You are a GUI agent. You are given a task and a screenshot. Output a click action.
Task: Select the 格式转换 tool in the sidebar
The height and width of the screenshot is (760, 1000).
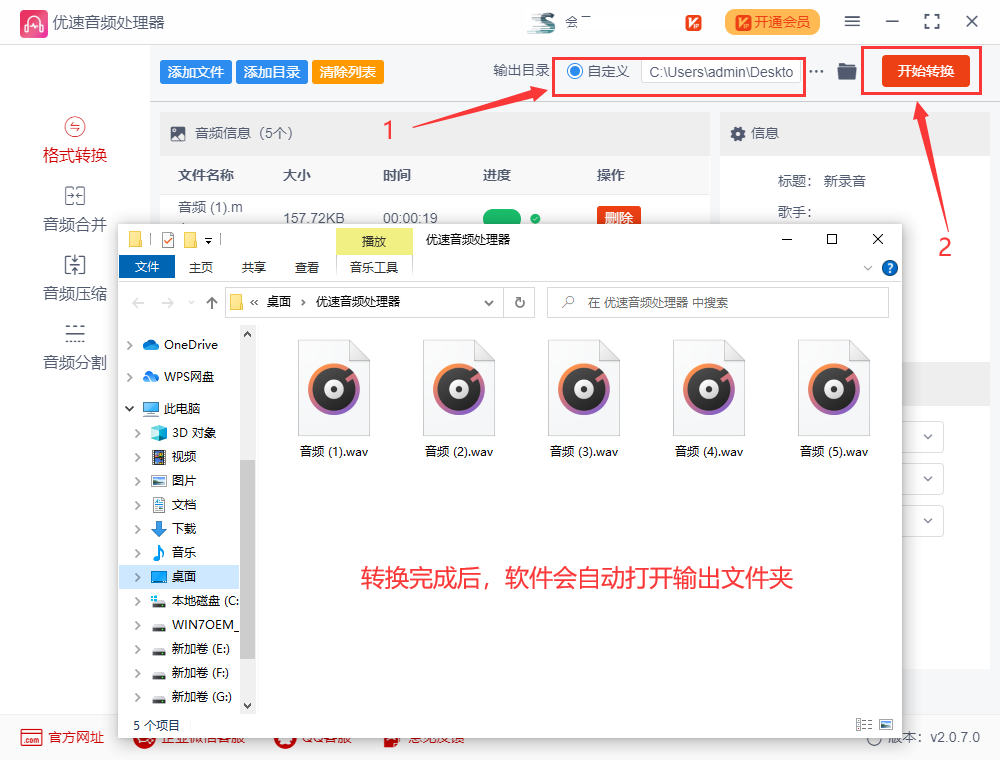[x=75, y=138]
